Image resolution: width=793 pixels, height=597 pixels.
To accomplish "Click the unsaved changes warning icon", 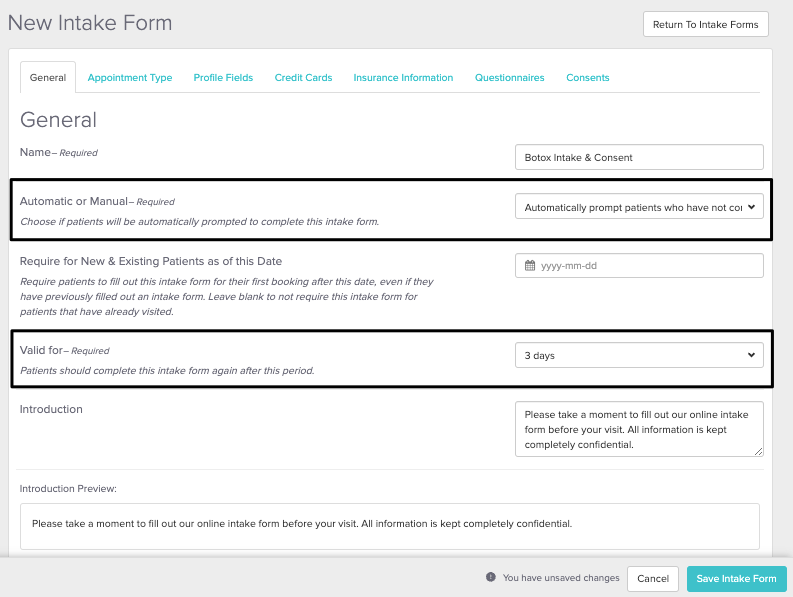I will pos(491,577).
